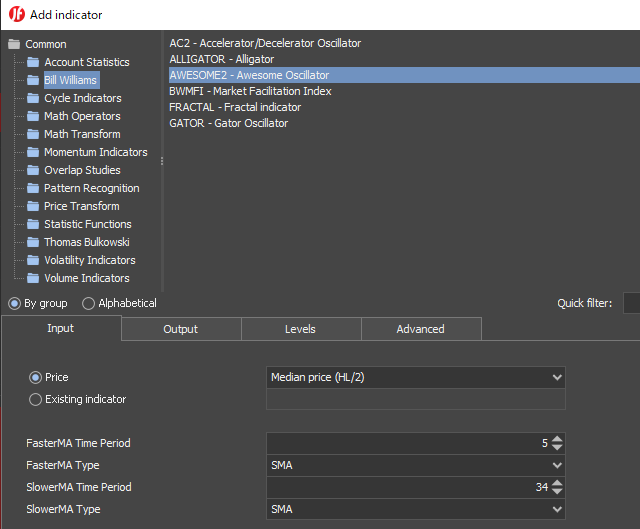Screen dimensions: 640x529
Task: Select the Account Statistics folder icon
Action: pyautogui.click(x=33, y=62)
